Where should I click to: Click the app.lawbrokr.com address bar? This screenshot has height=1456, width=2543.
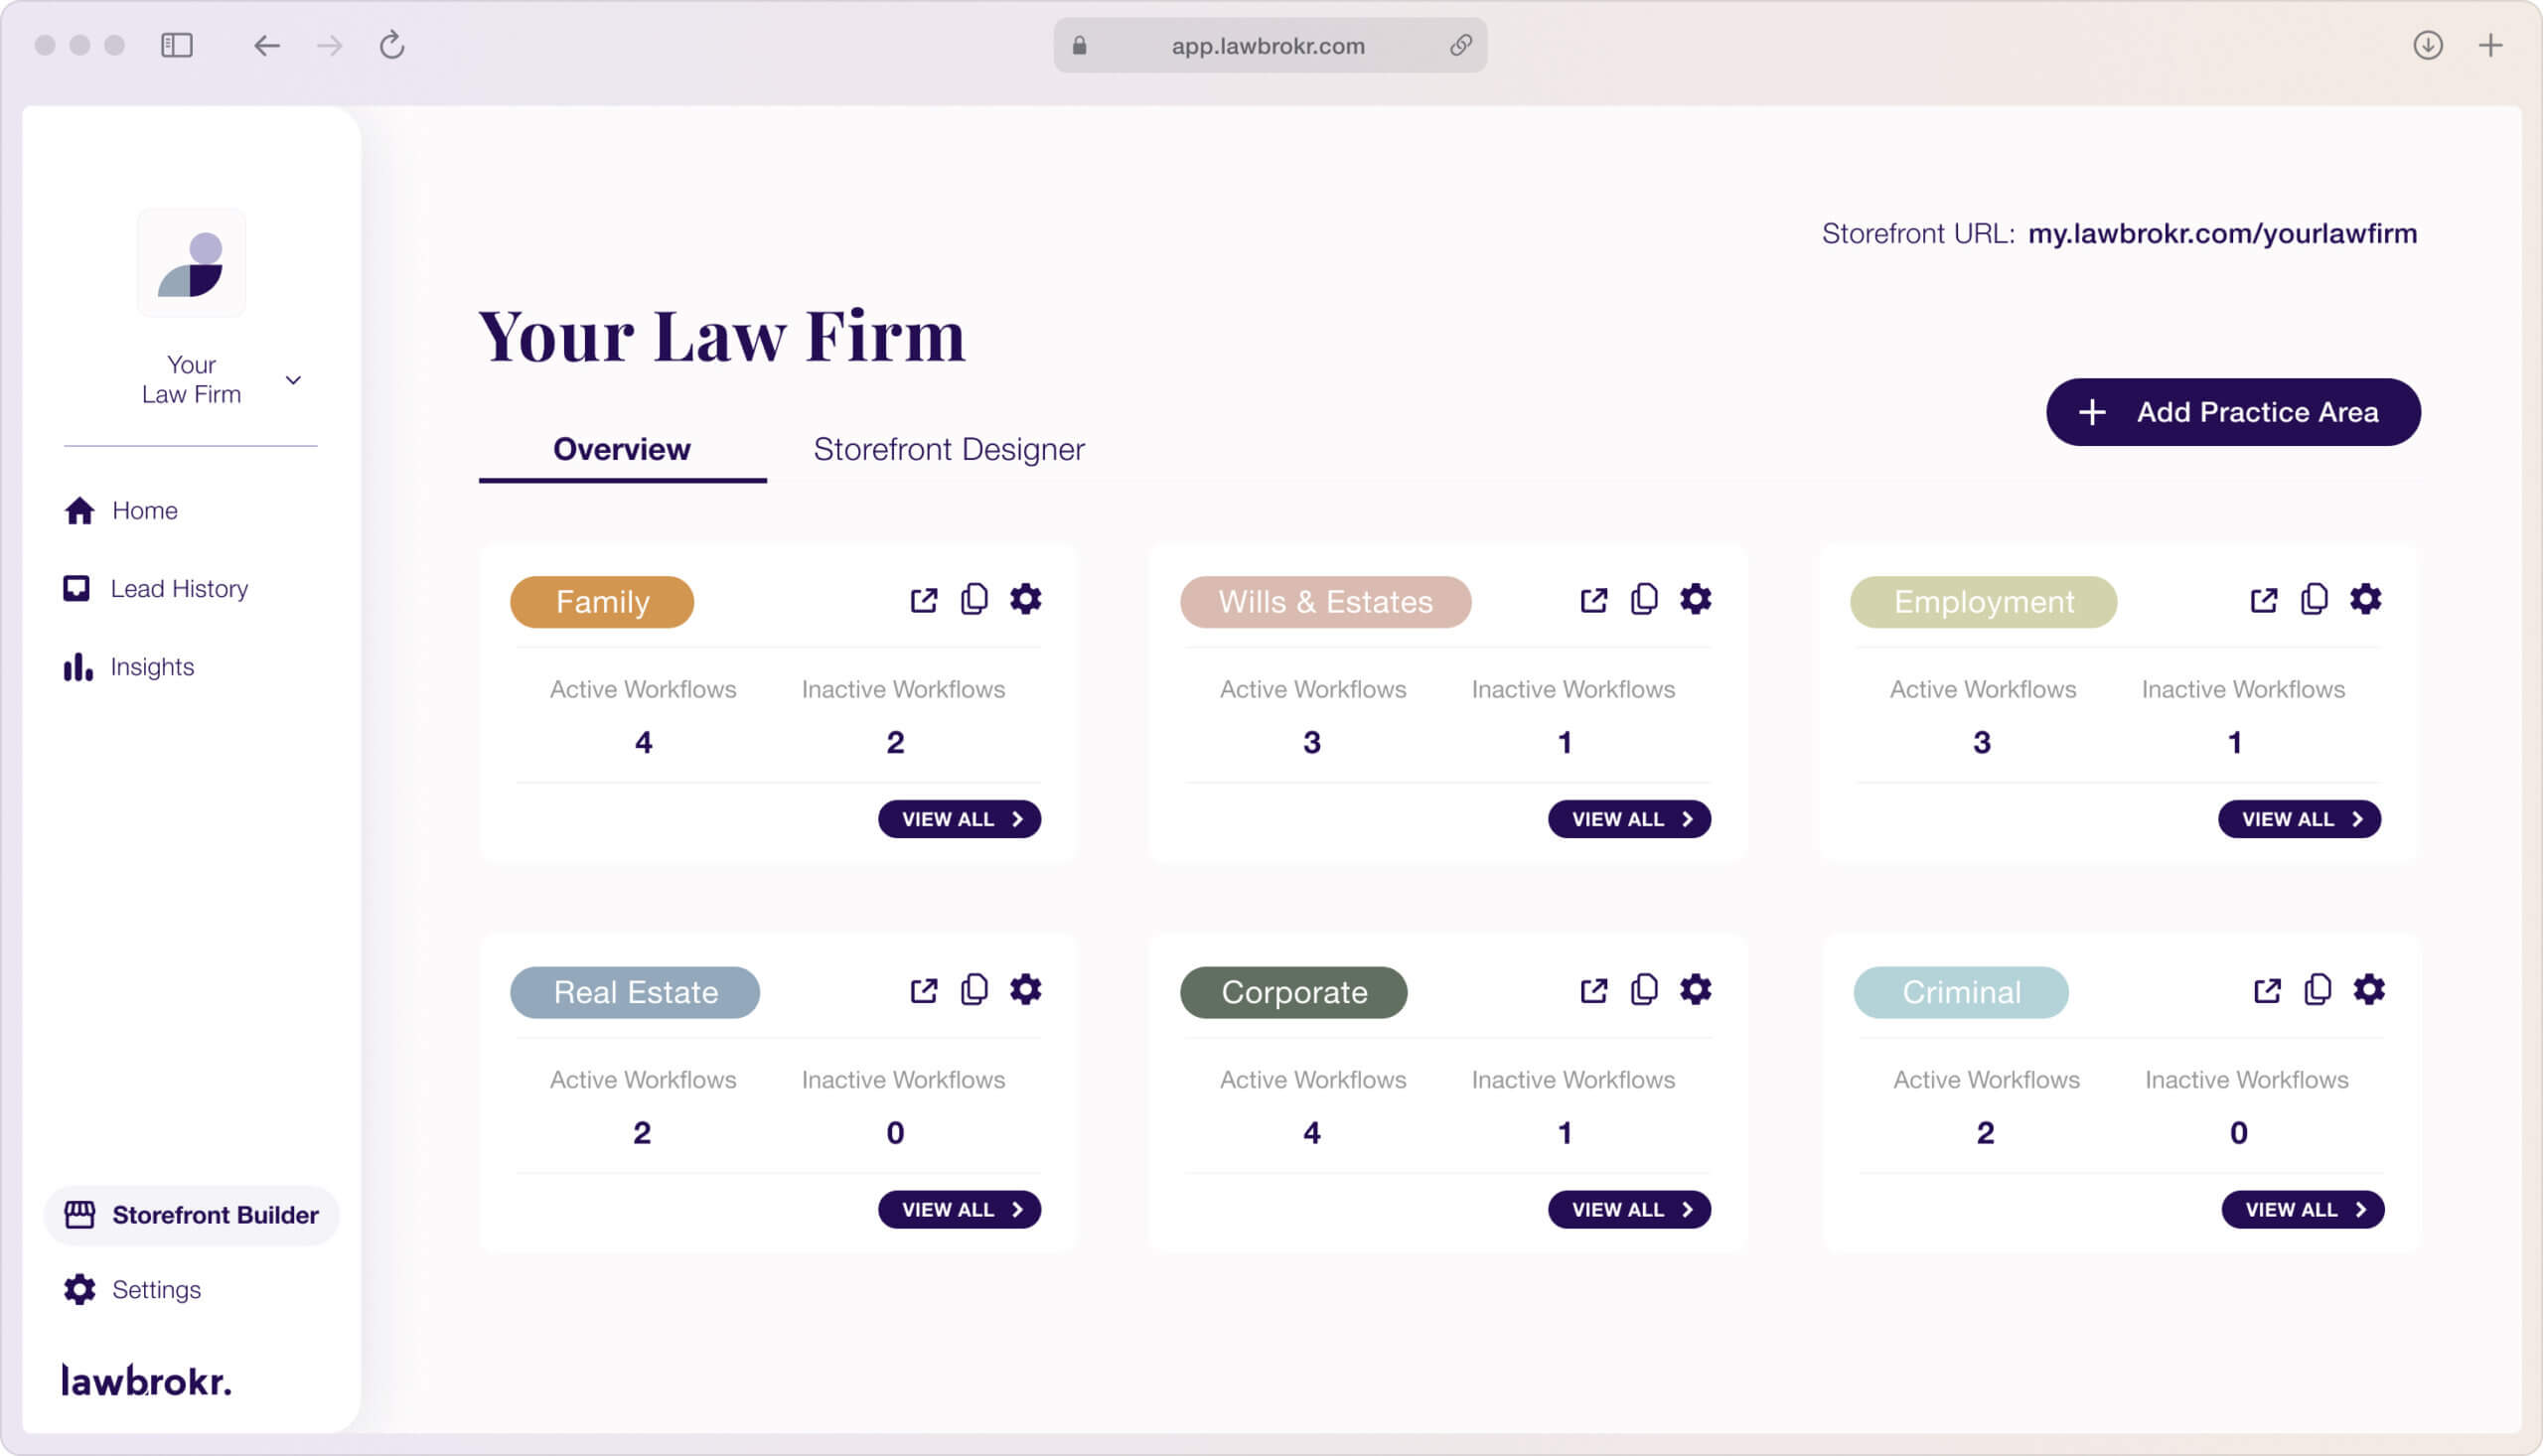(1267, 45)
